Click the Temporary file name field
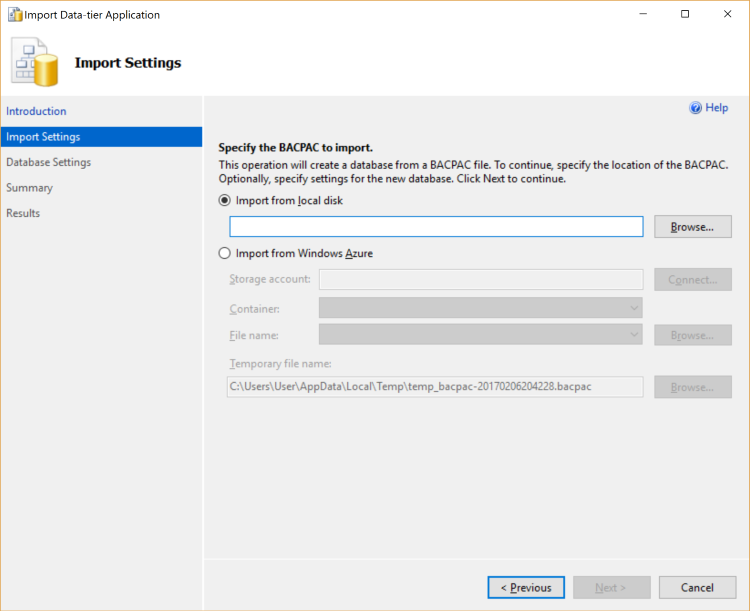 tap(435, 387)
